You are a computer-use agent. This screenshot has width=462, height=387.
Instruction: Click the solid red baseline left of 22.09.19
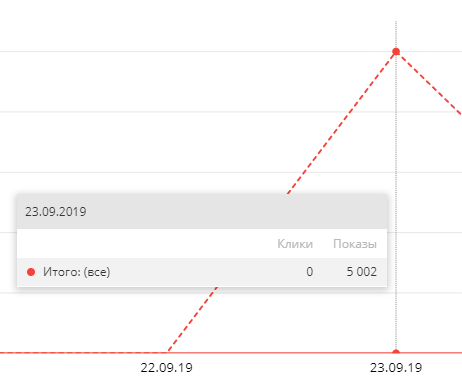[x=83, y=352]
